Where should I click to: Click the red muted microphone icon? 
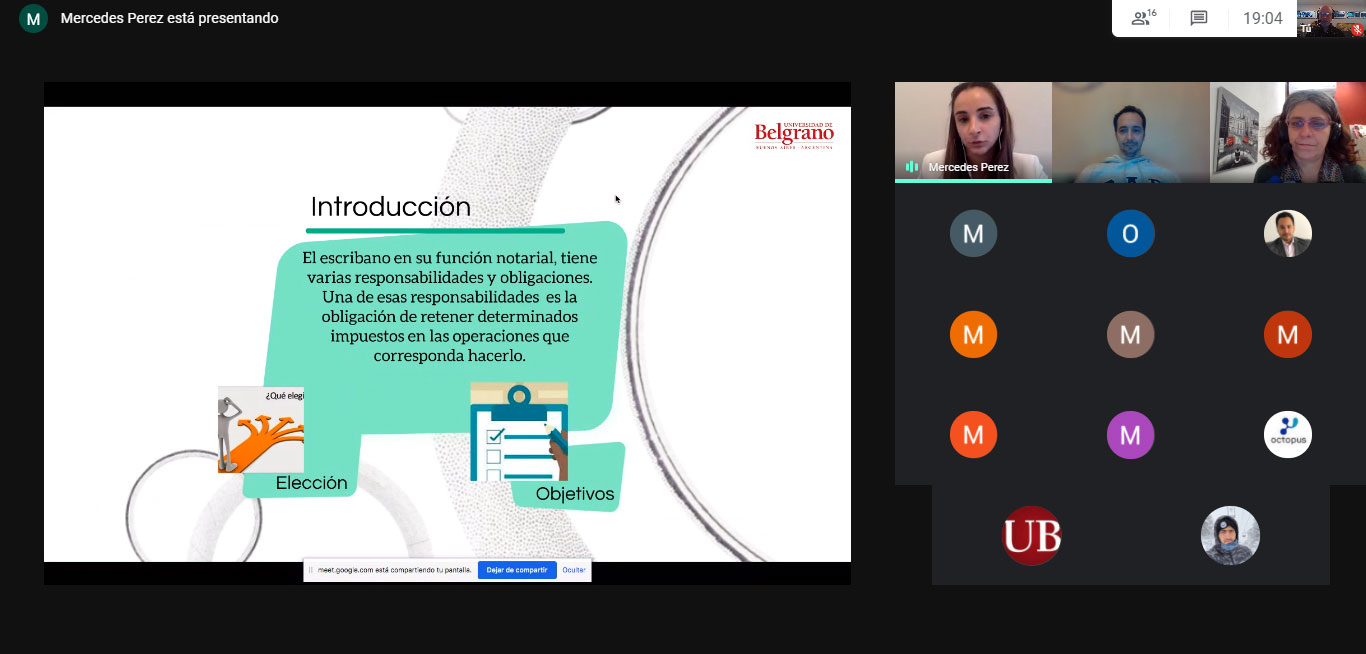[1357, 29]
